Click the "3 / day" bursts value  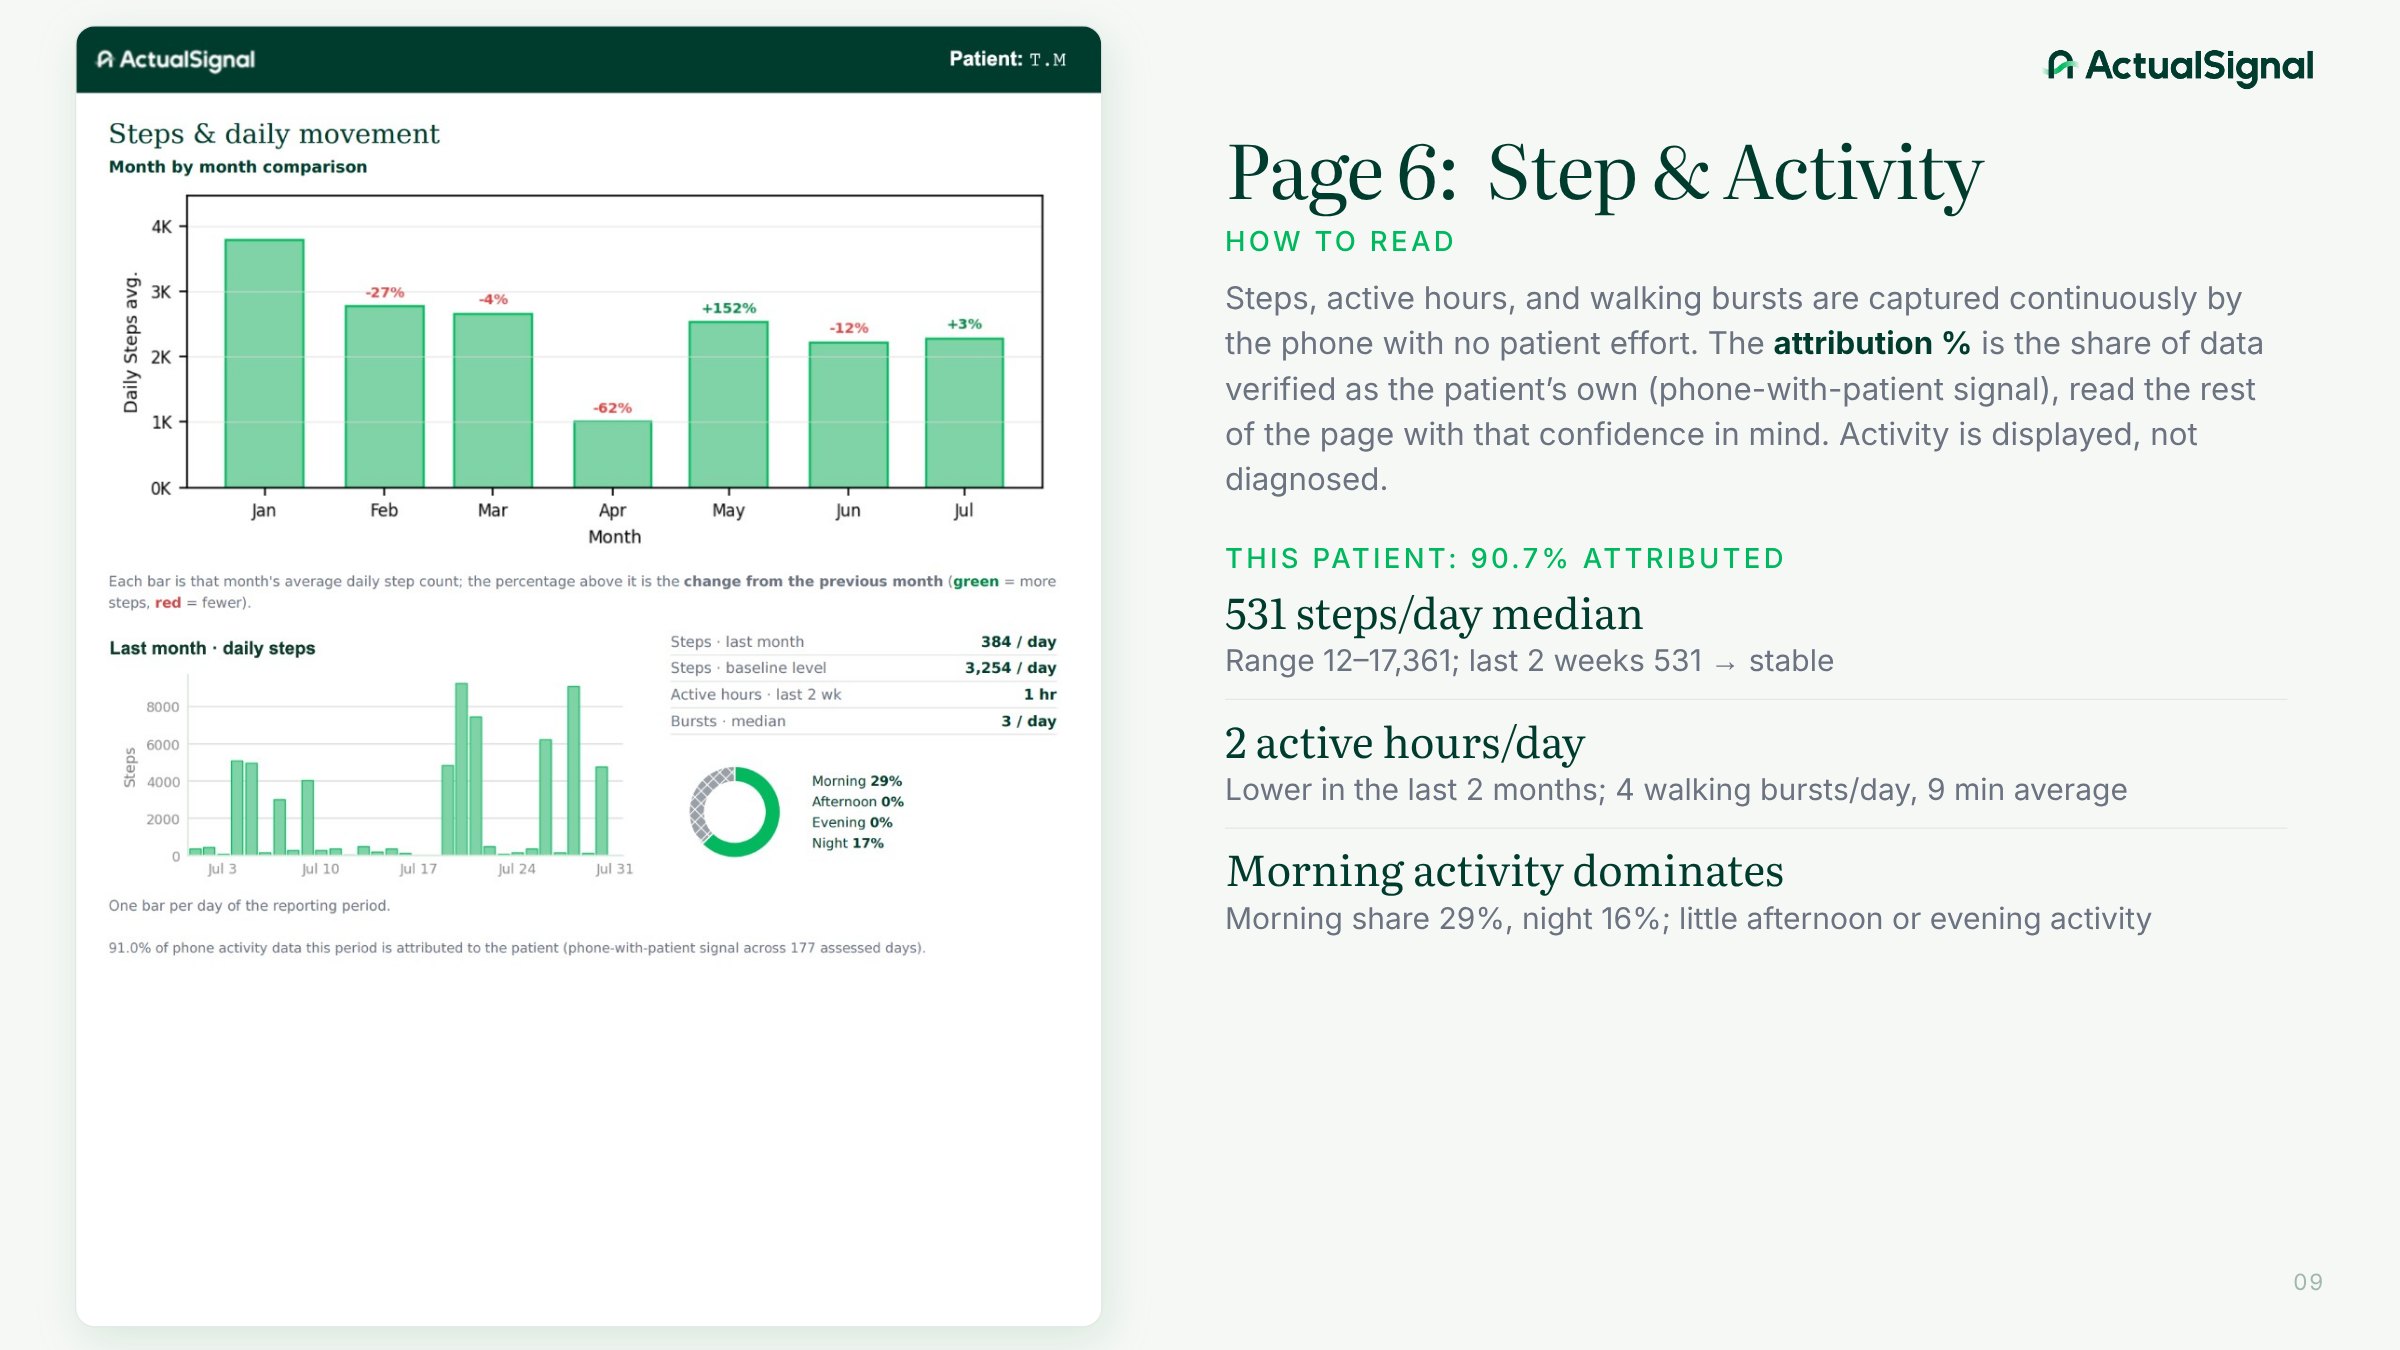click(1029, 721)
